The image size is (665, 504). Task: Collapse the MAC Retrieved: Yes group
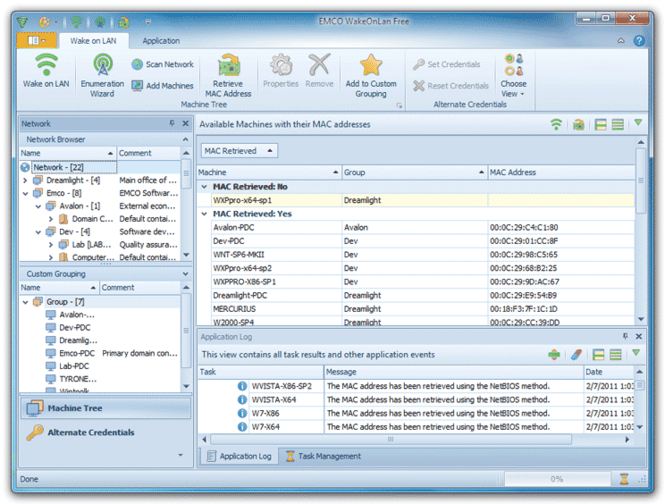pos(204,214)
